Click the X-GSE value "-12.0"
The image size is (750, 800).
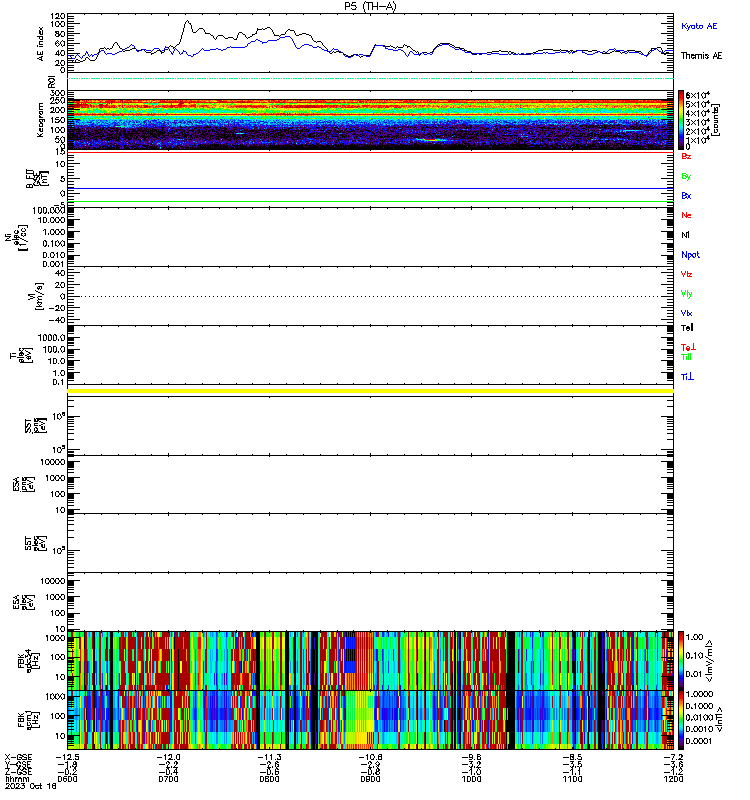point(168,757)
